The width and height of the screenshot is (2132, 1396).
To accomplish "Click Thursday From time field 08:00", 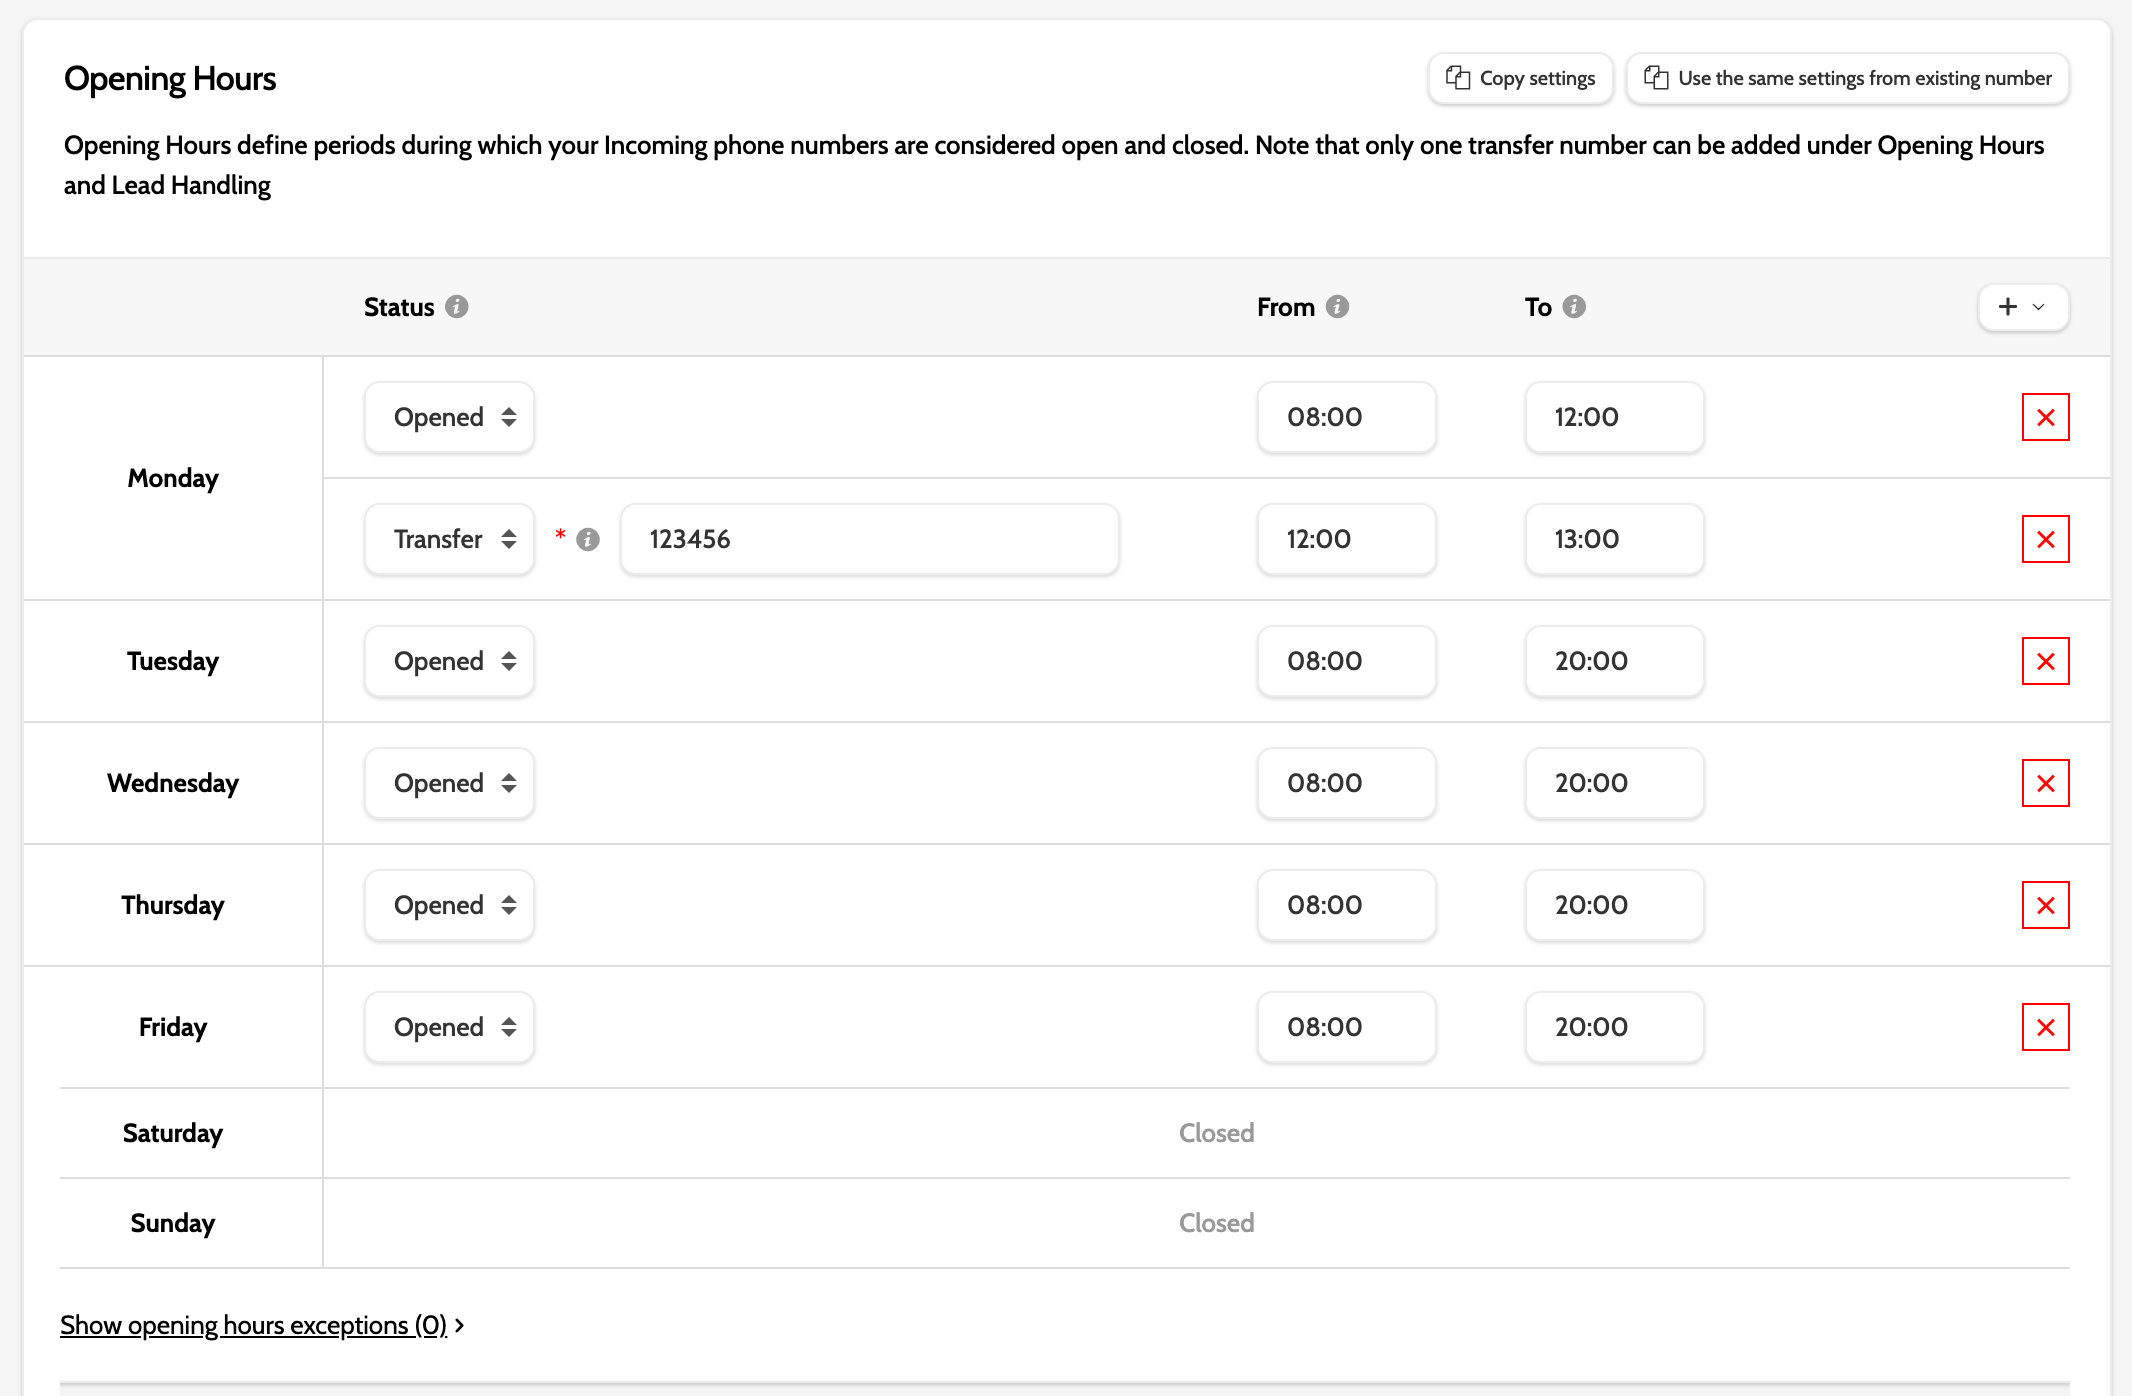I will click(x=1346, y=905).
